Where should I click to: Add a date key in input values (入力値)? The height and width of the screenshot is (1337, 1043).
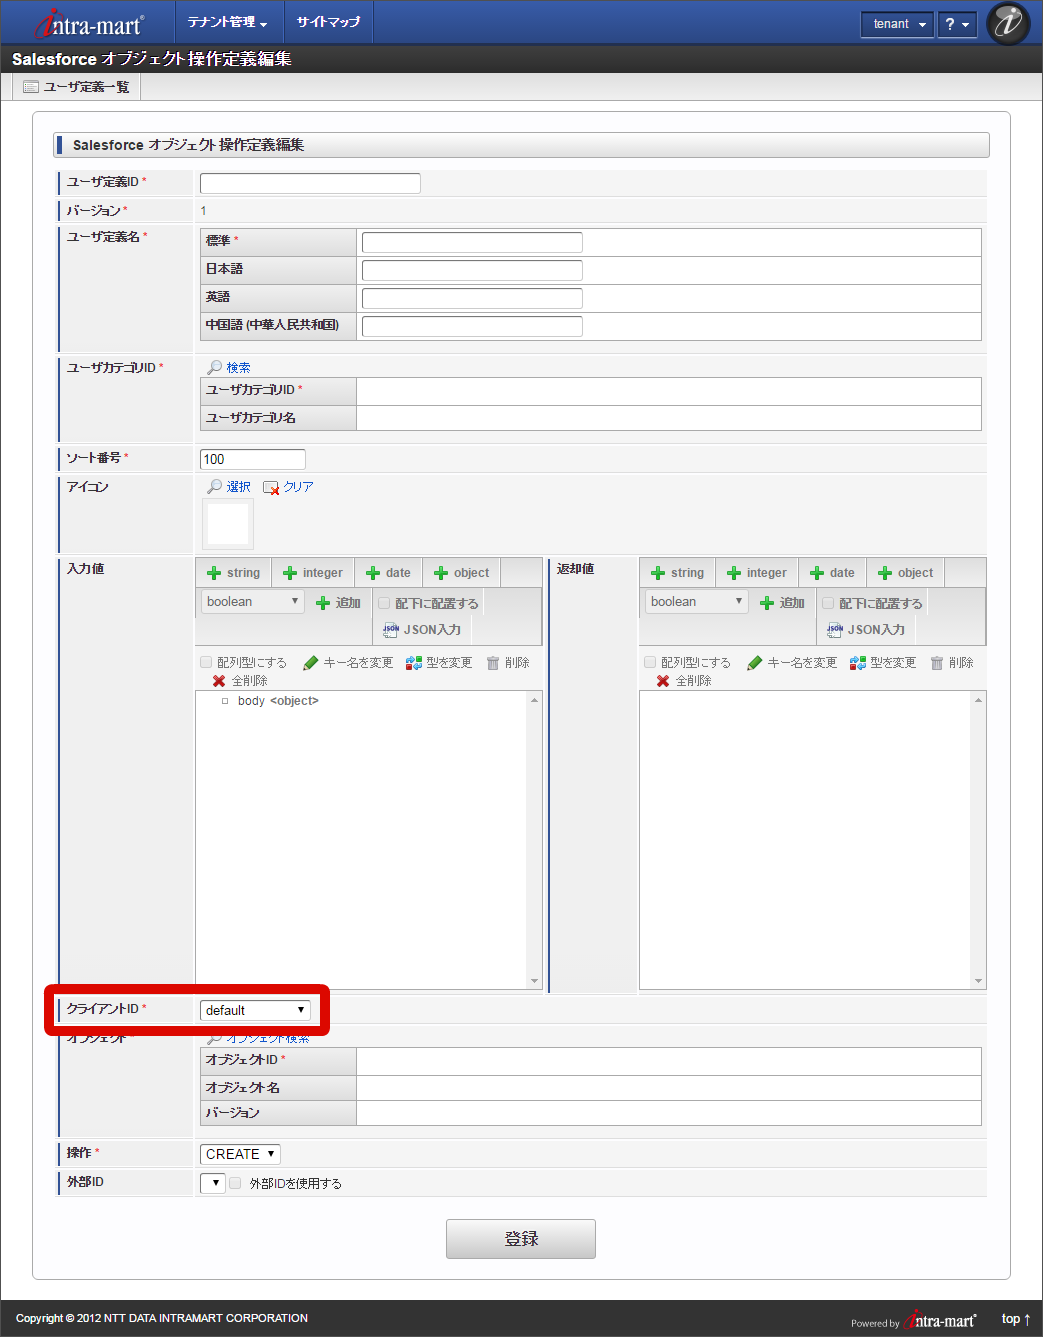389,573
